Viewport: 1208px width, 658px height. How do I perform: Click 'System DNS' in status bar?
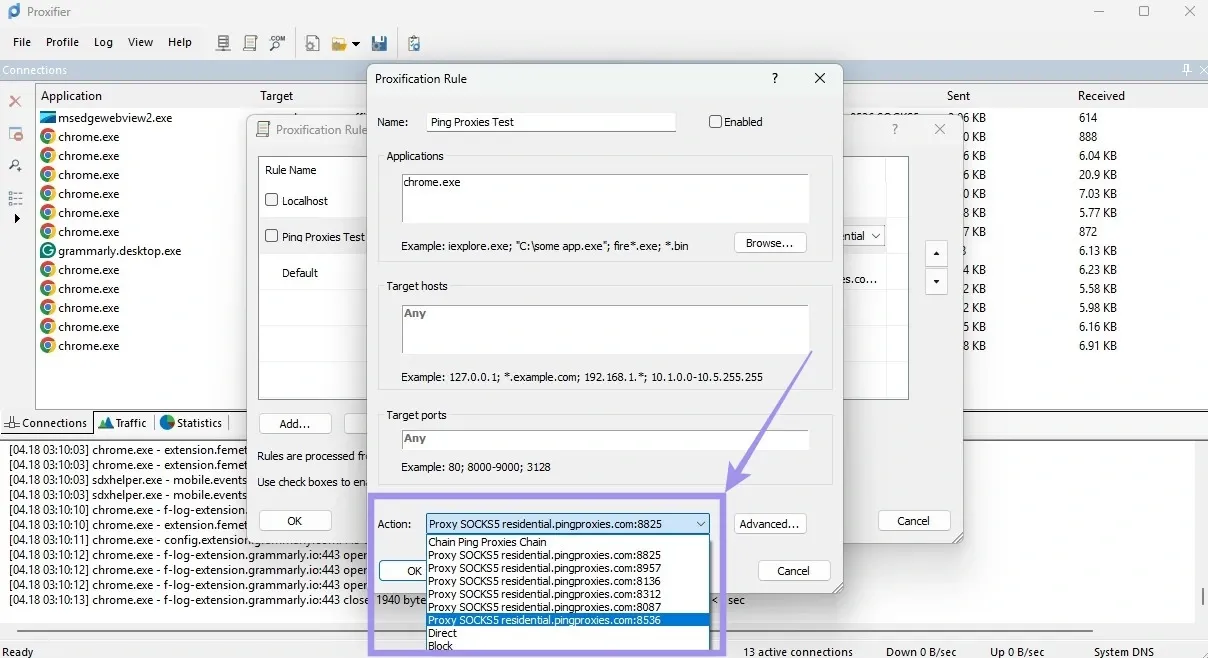pos(1124,652)
